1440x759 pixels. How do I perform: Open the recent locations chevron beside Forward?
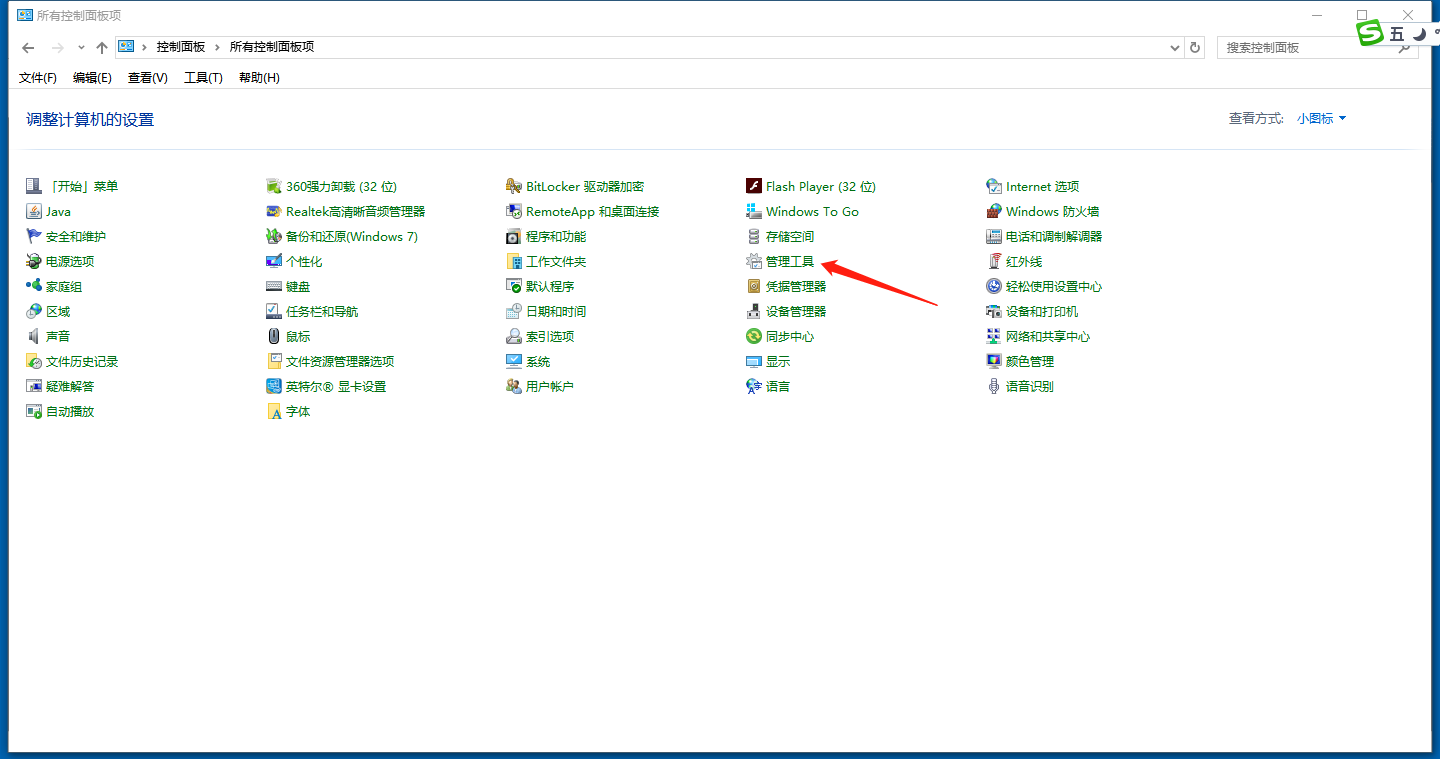click(x=81, y=47)
